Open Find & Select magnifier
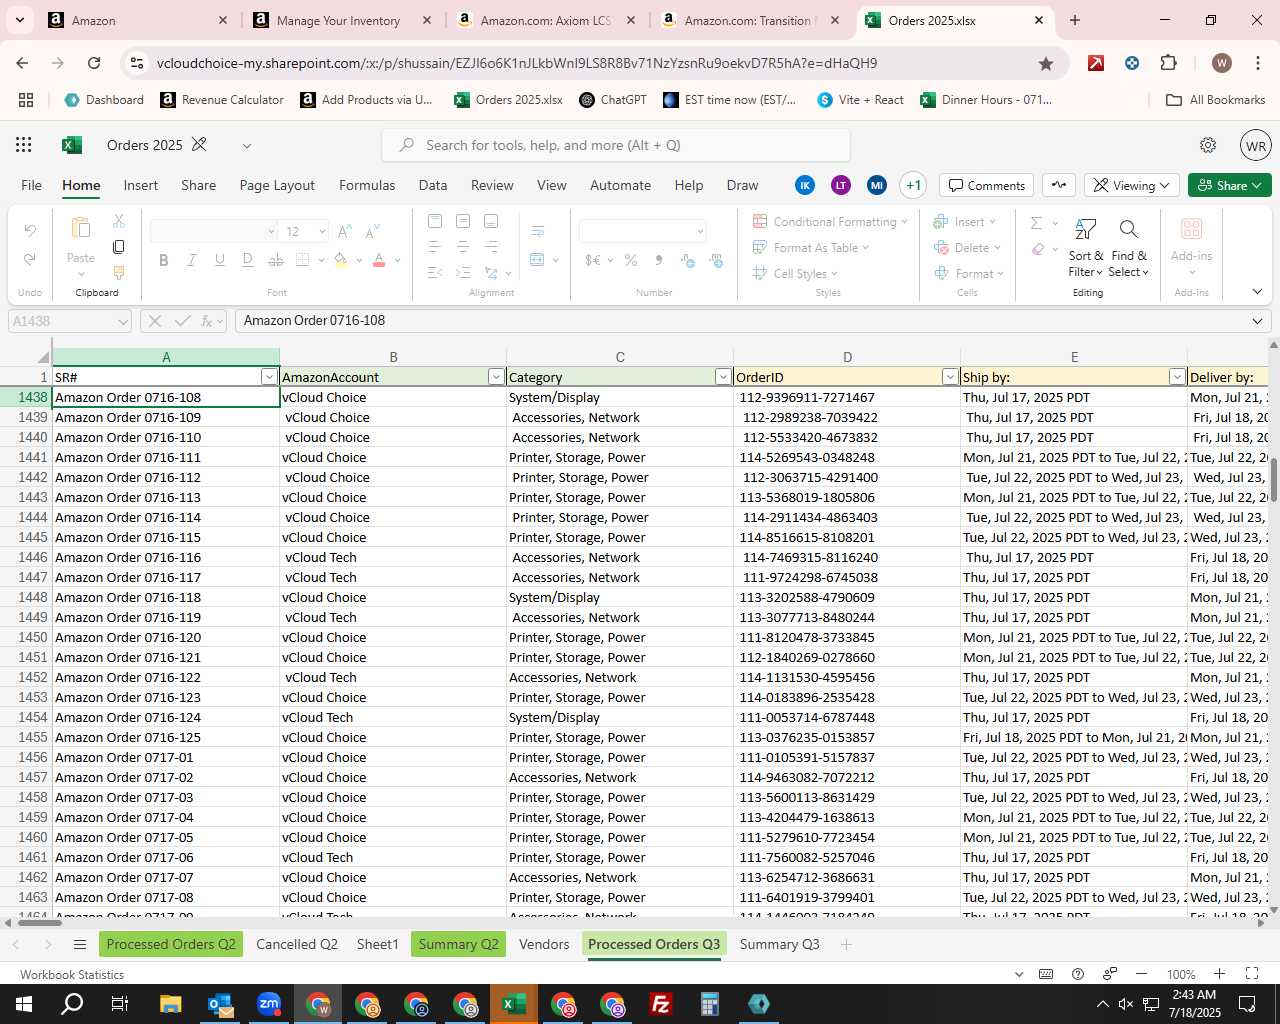The width and height of the screenshot is (1280, 1024). [x=1129, y=248]
